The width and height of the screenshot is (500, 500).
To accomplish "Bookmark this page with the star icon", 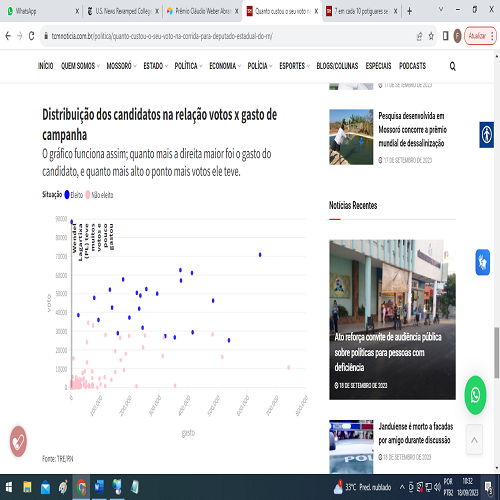I will (431, 36).
